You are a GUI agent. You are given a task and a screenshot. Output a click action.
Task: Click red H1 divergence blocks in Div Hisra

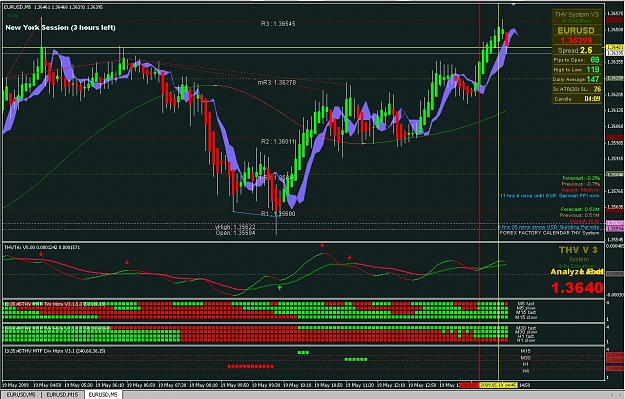[x=250, y=366]
